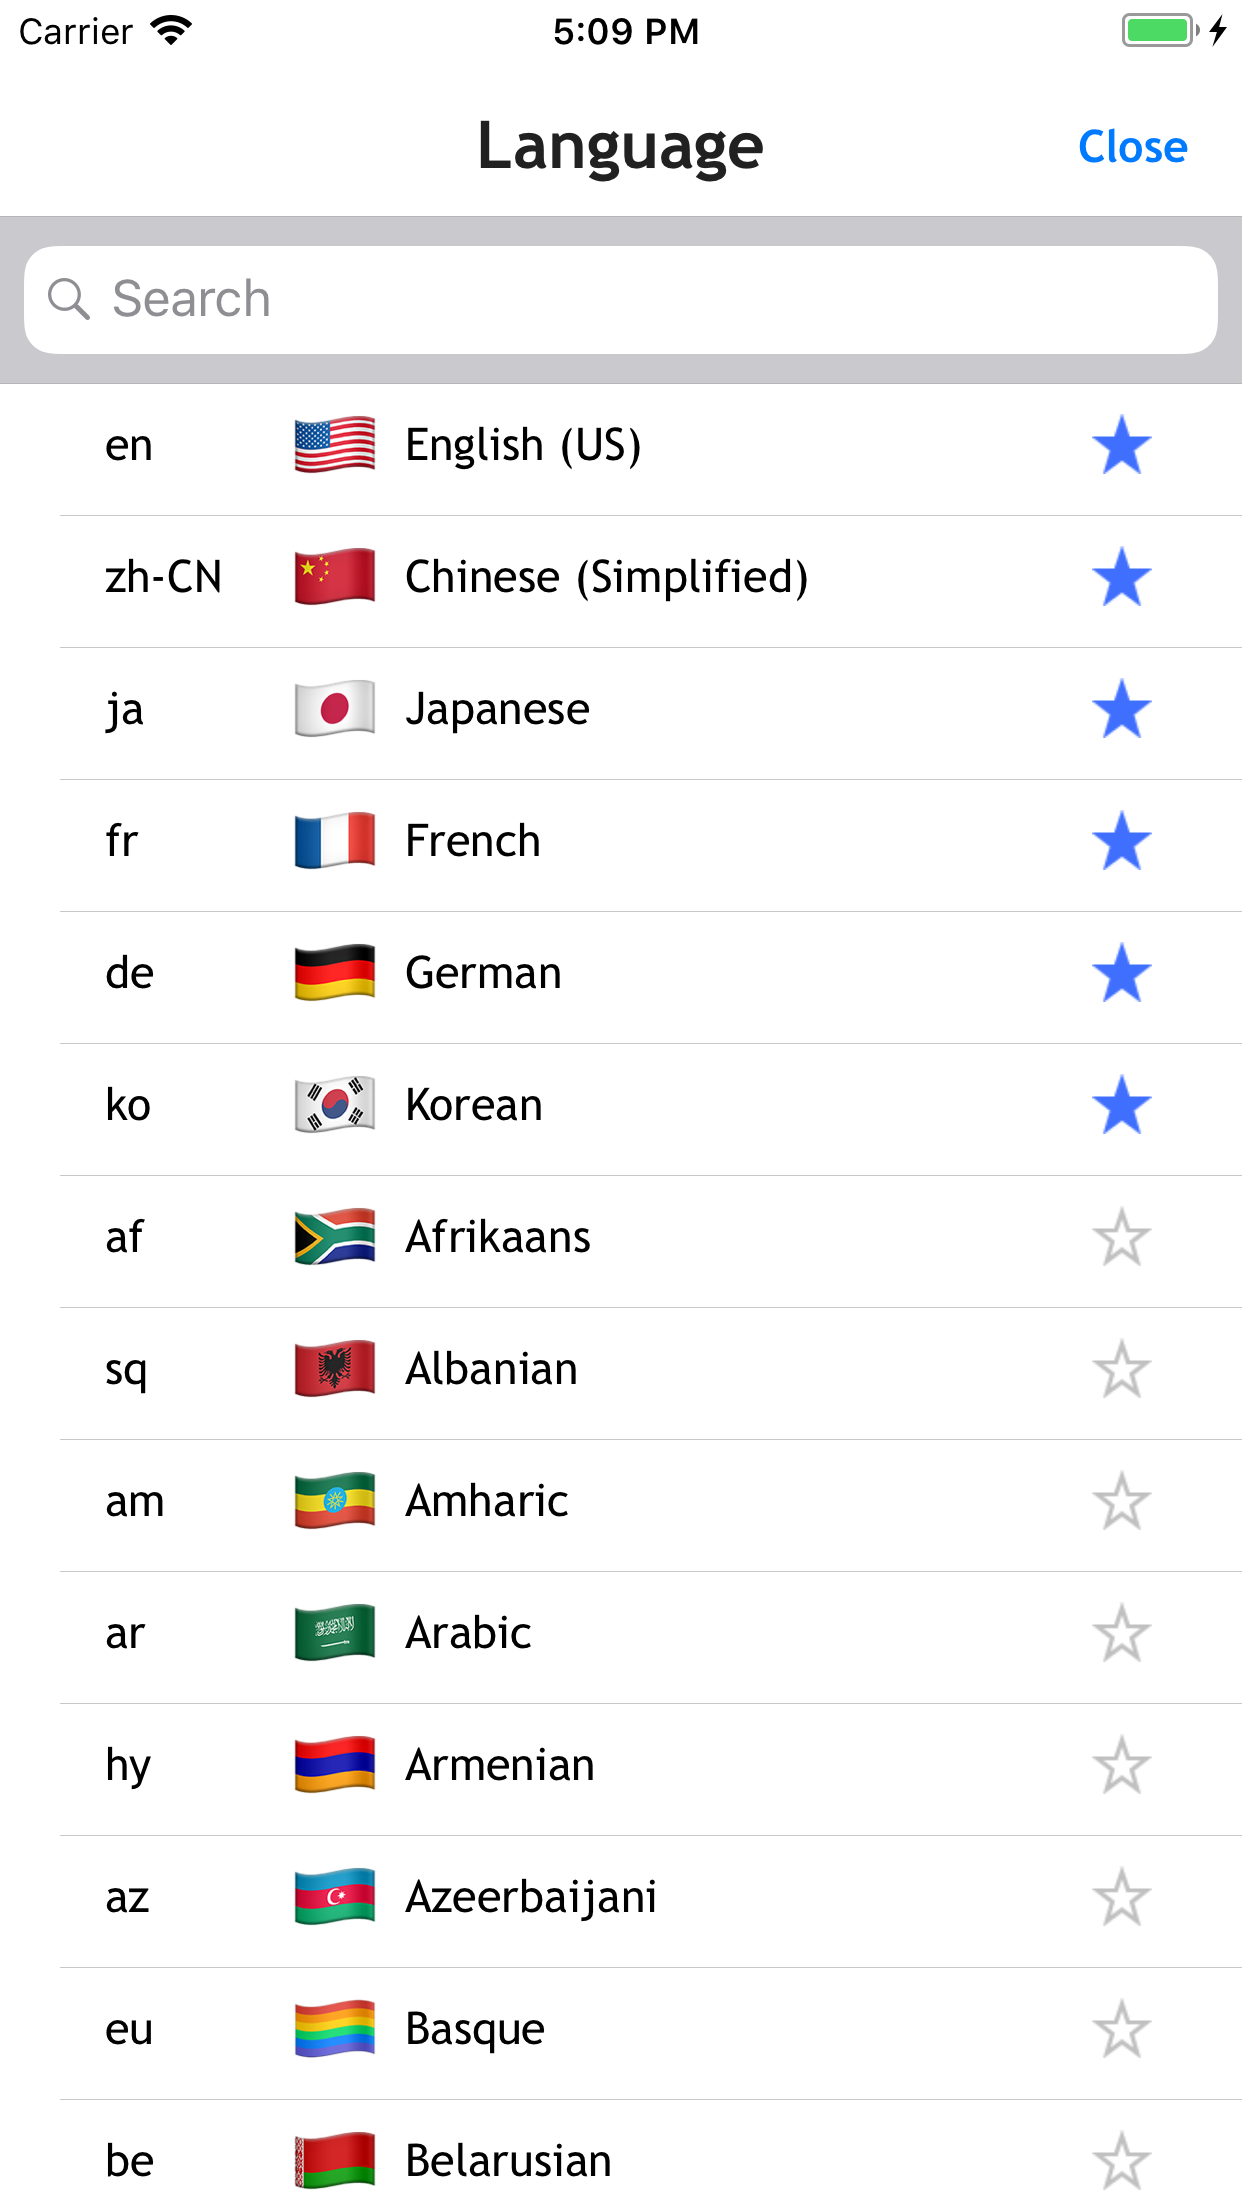This screenshot has width=1242, height=2208.
Task: Tap the magnifying glass search icon
Action: [69, 299]
